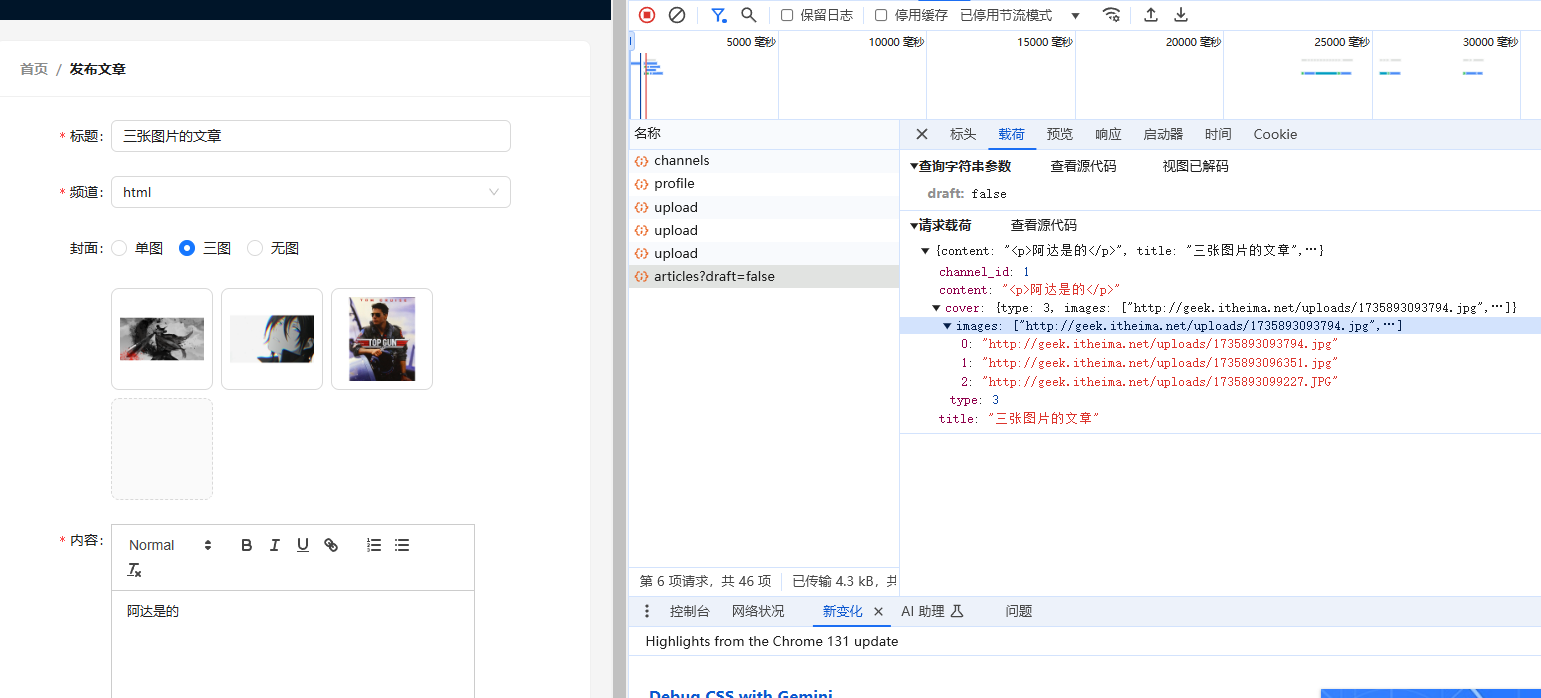
Task: Select articles?draft=false request row
Action: click(x=764, y=277)
